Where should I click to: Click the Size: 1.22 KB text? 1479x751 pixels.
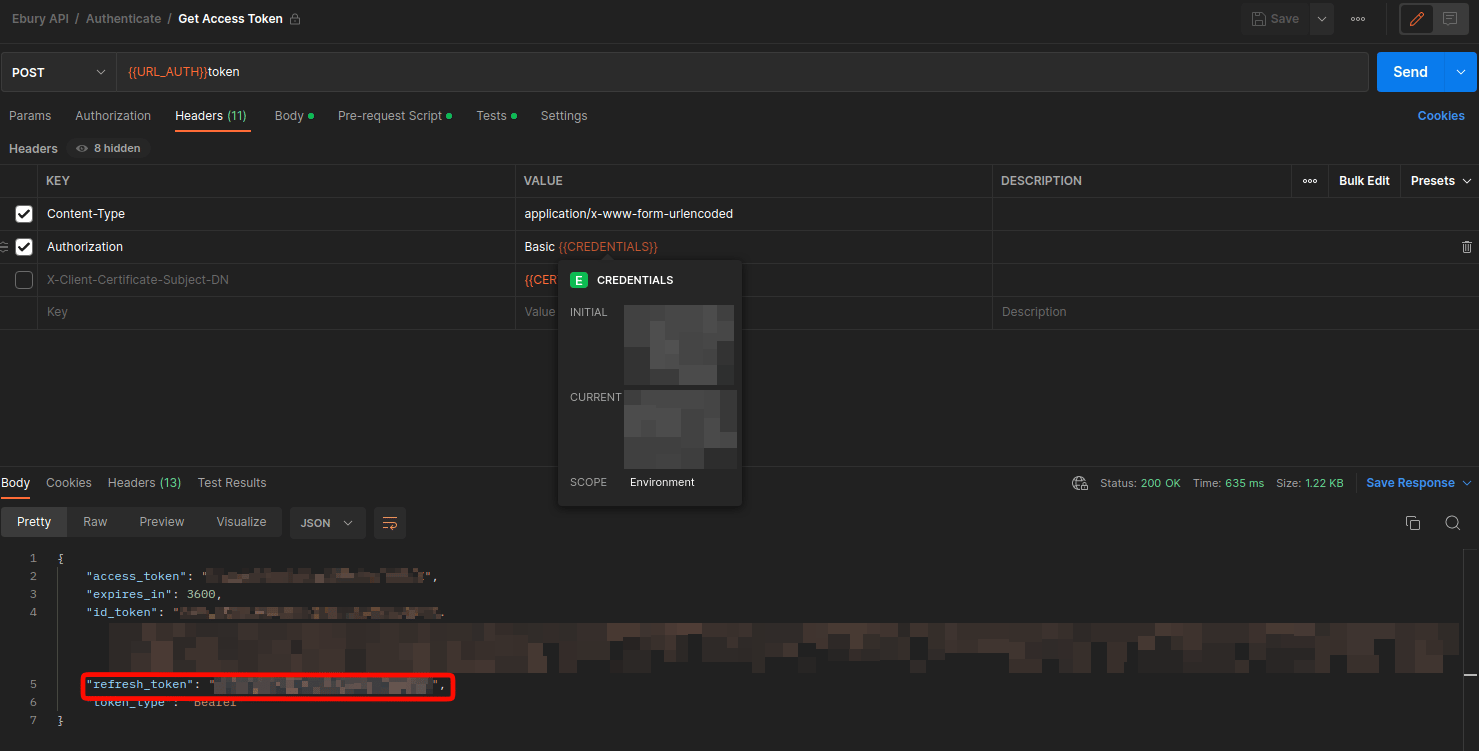[x=1310, y=483]
